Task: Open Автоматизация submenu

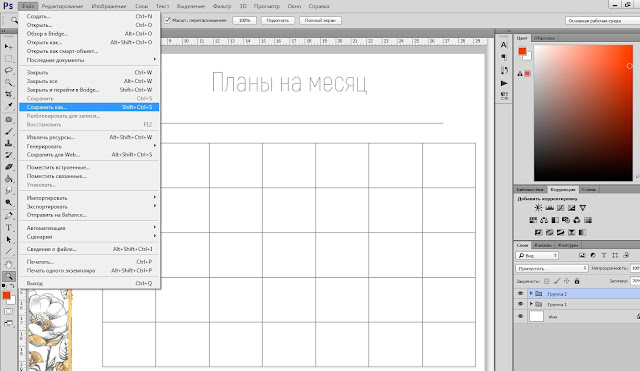Action: (x=89, y=228)
